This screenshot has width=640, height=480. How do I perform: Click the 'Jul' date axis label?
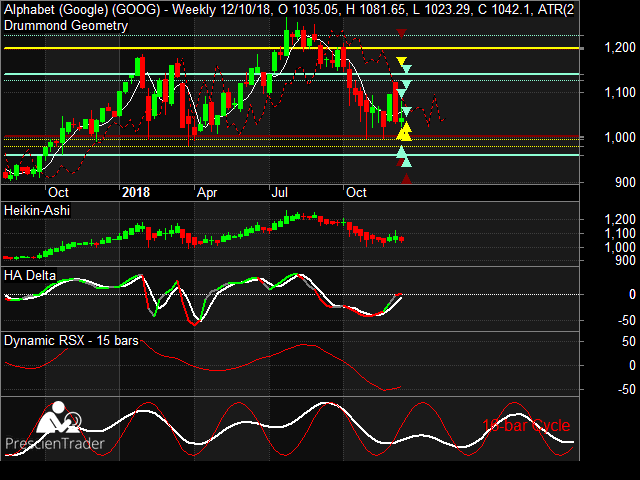280,192
